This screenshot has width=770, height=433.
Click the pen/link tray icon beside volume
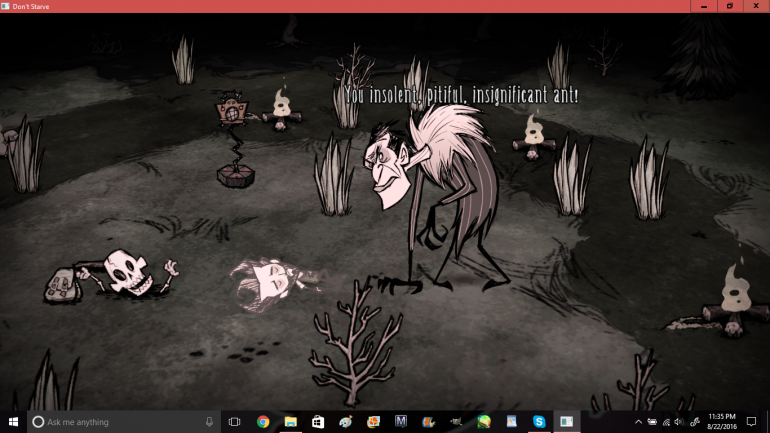coord(695,422)
